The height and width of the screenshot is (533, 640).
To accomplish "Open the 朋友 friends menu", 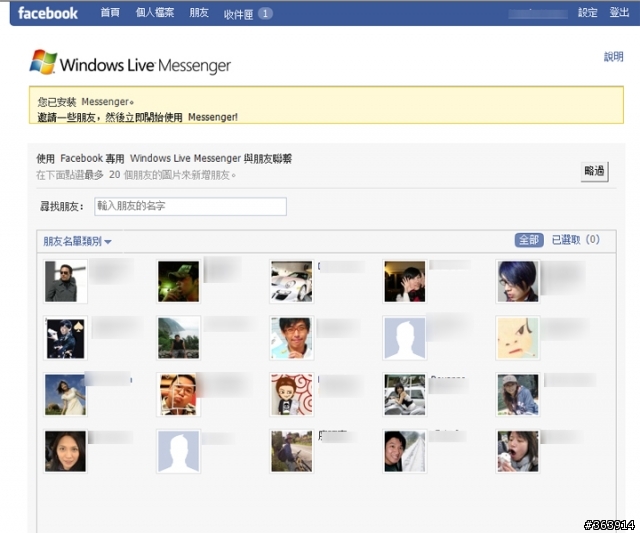I will (x=199, y=13).
